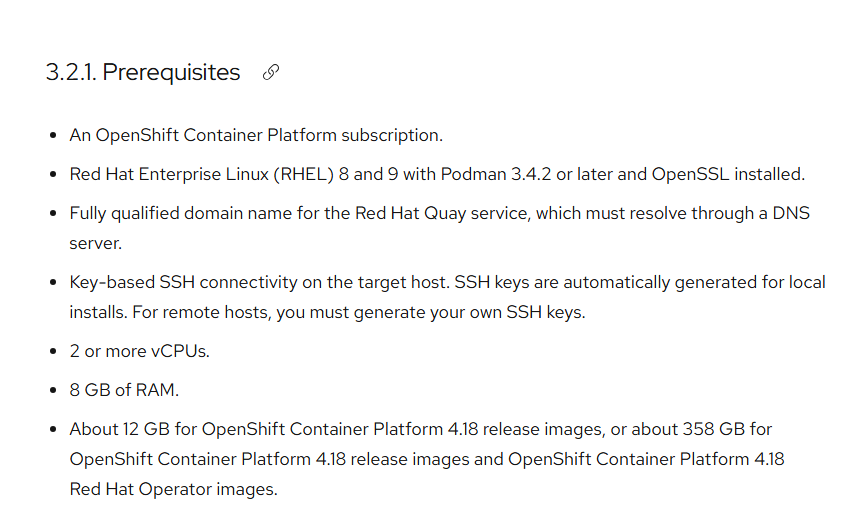This screenshot has height=508, width=846.
Task: Click the "2 or more vCPUs." item
Action: pos(139,351)
